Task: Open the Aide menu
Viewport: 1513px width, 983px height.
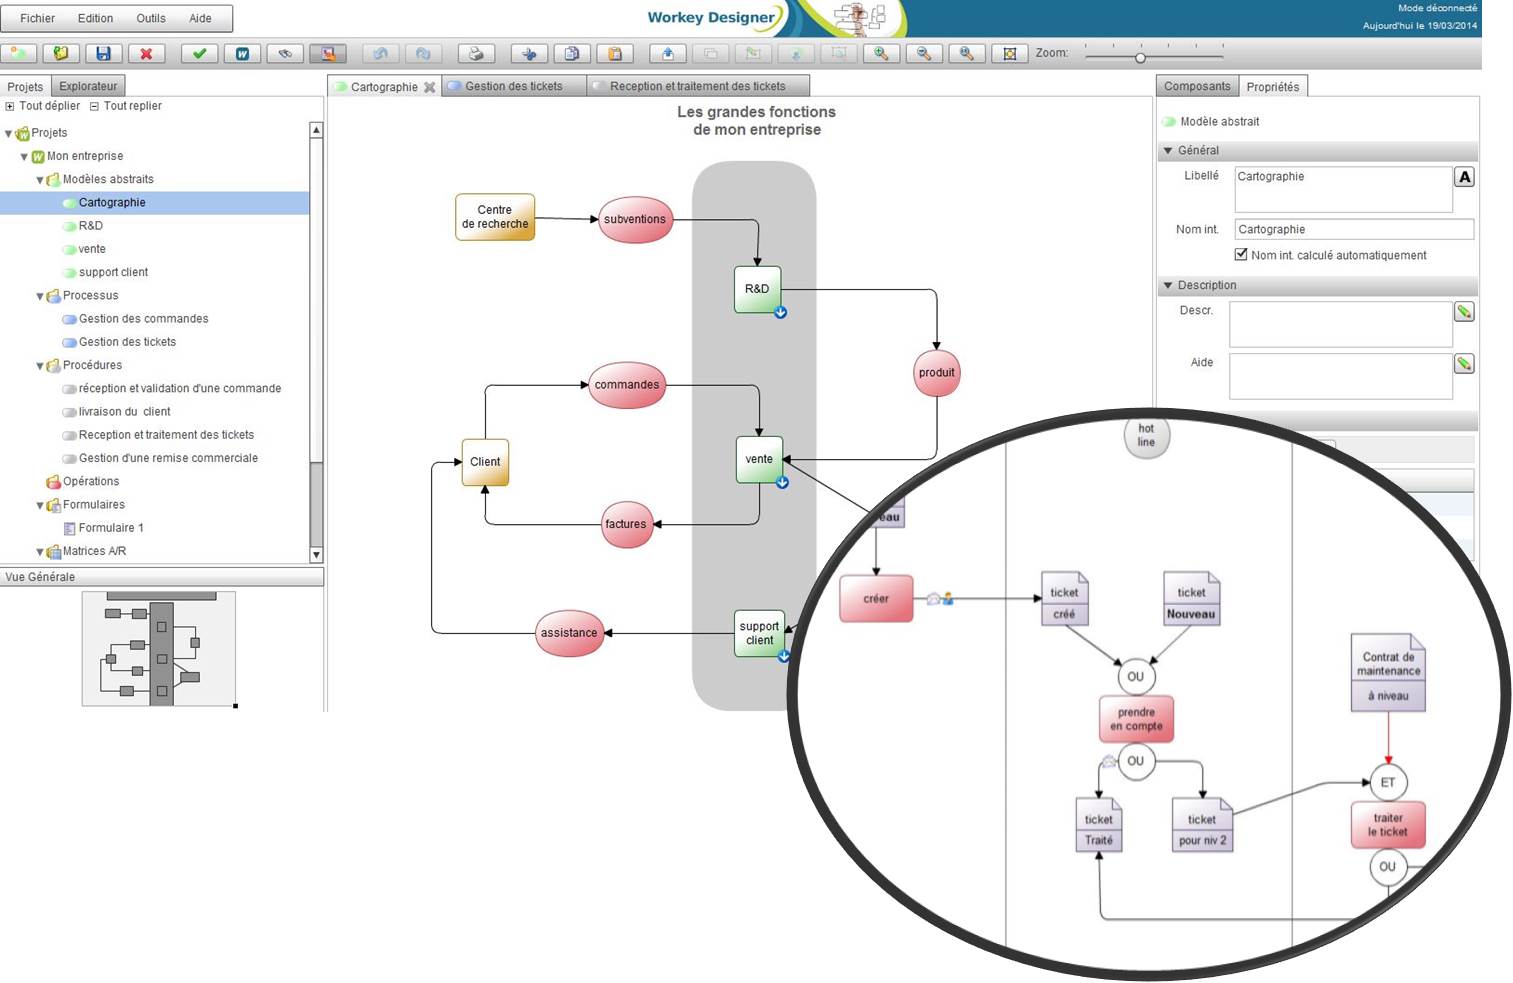Action: tap(200, 18)
